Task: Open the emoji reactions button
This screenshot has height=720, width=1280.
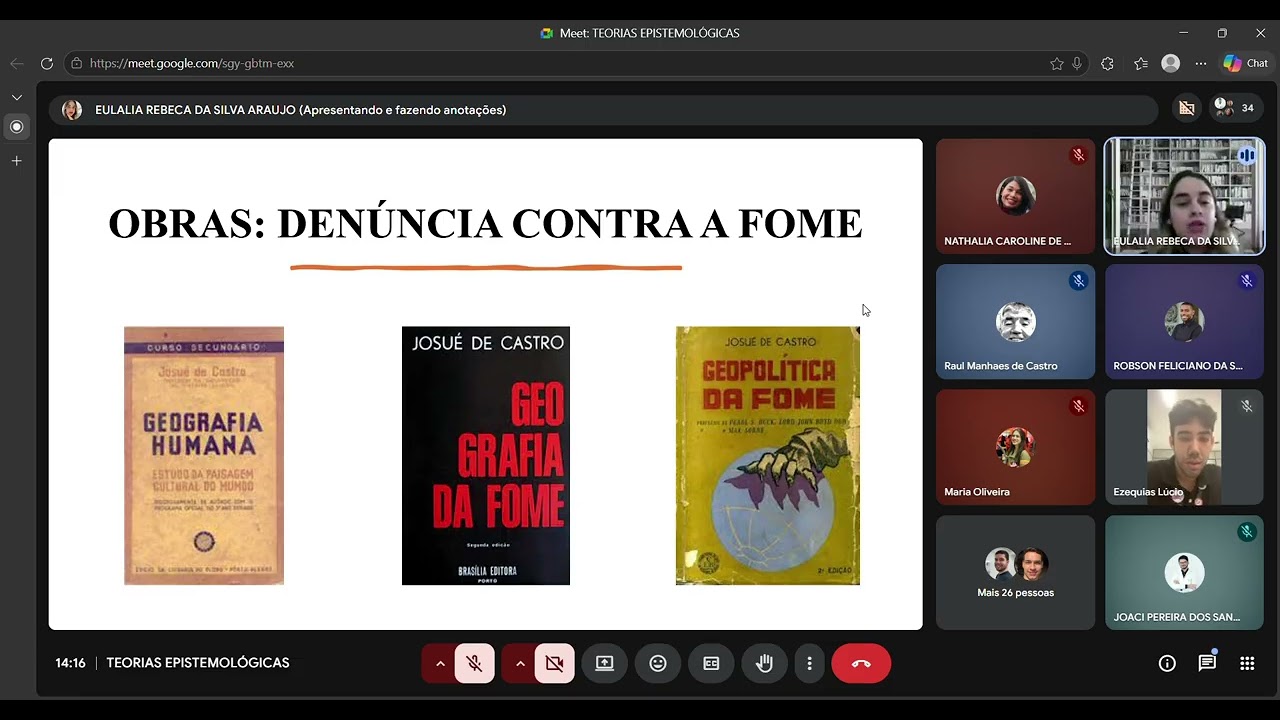Action: pyautogui.click(x=658, y=663)
